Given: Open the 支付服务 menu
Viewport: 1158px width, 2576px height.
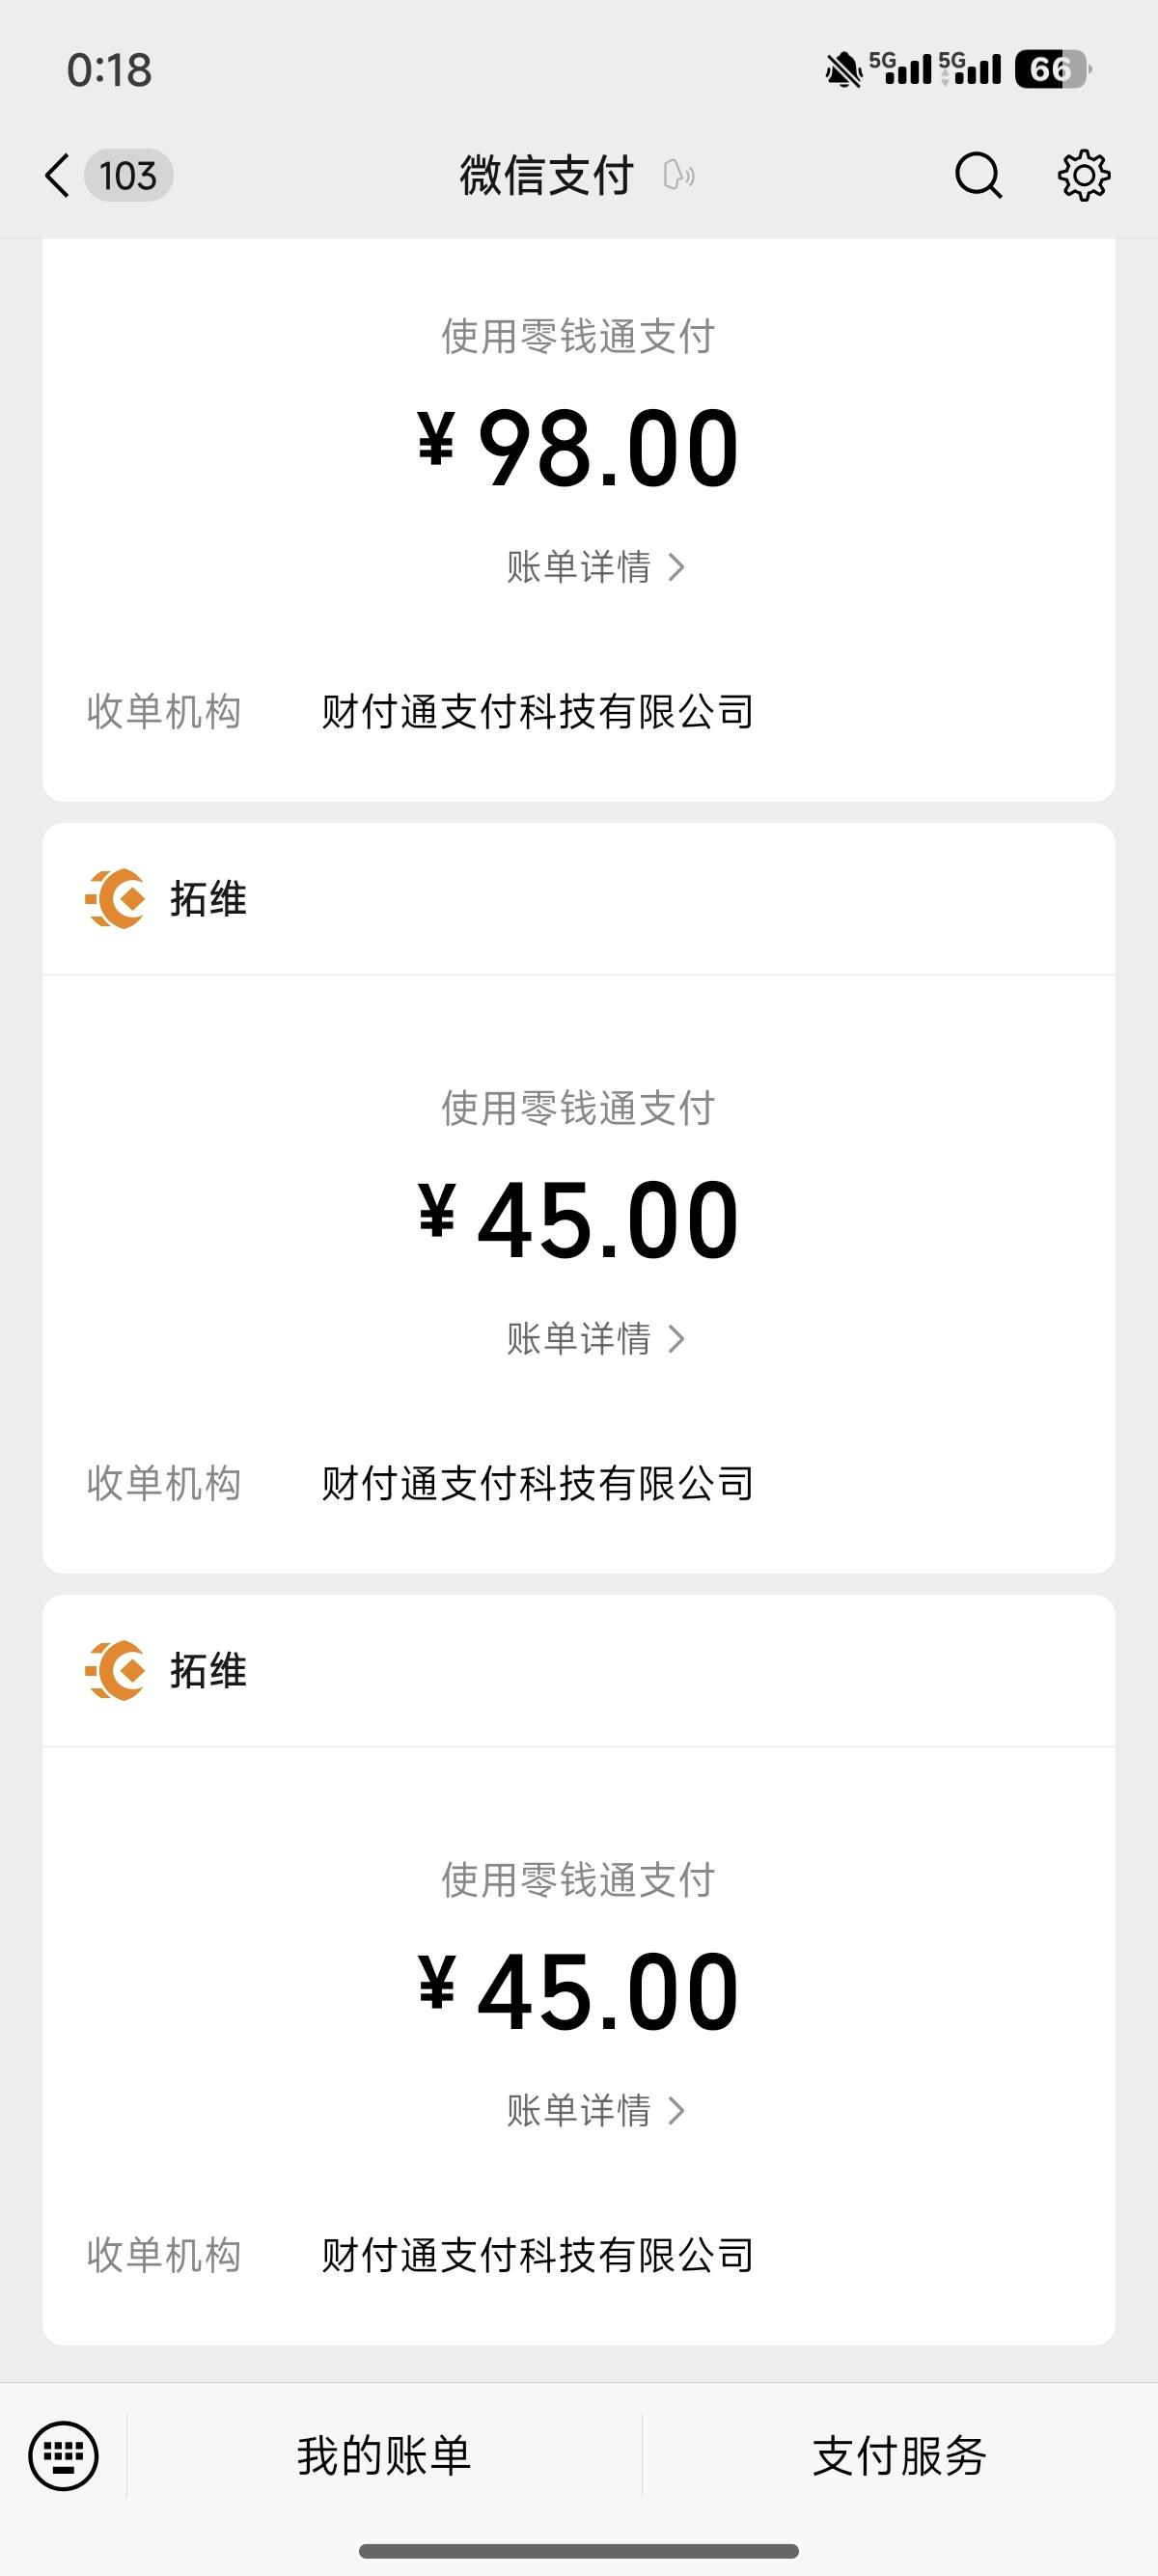Looking at the screenshot, I should [899, 2455].
